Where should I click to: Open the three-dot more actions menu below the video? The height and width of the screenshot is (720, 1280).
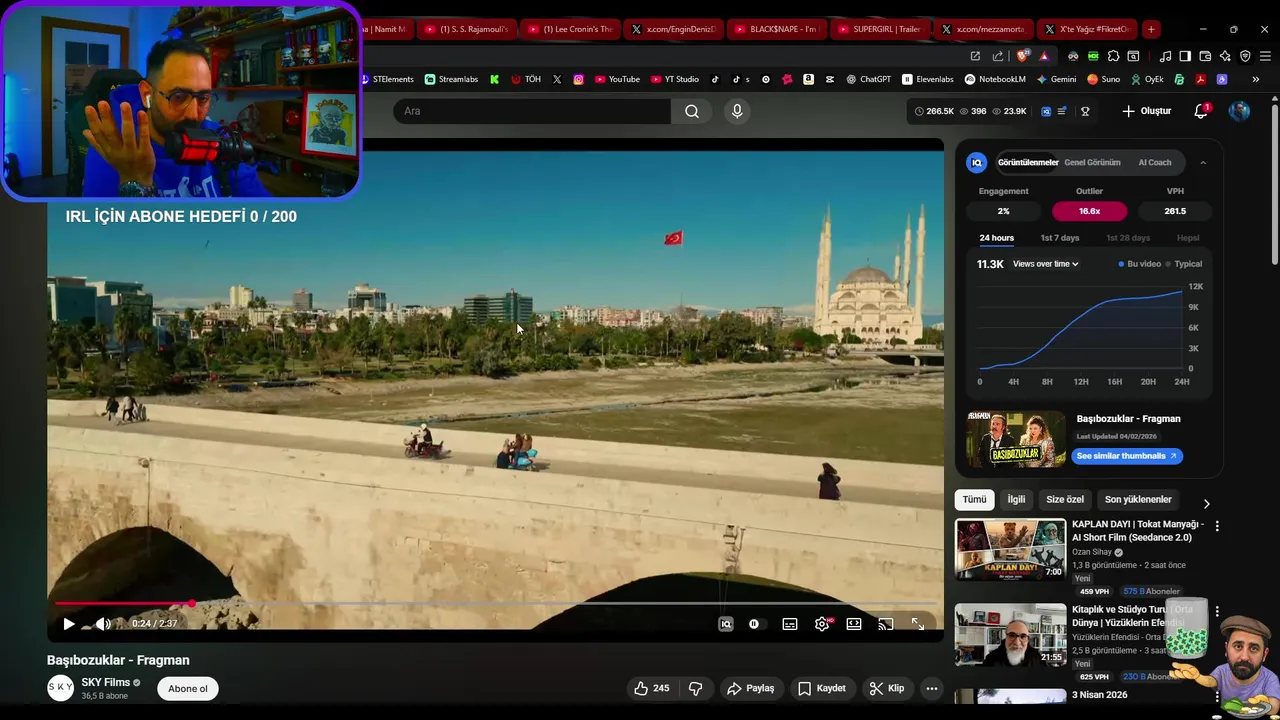(x=931, y=688)
